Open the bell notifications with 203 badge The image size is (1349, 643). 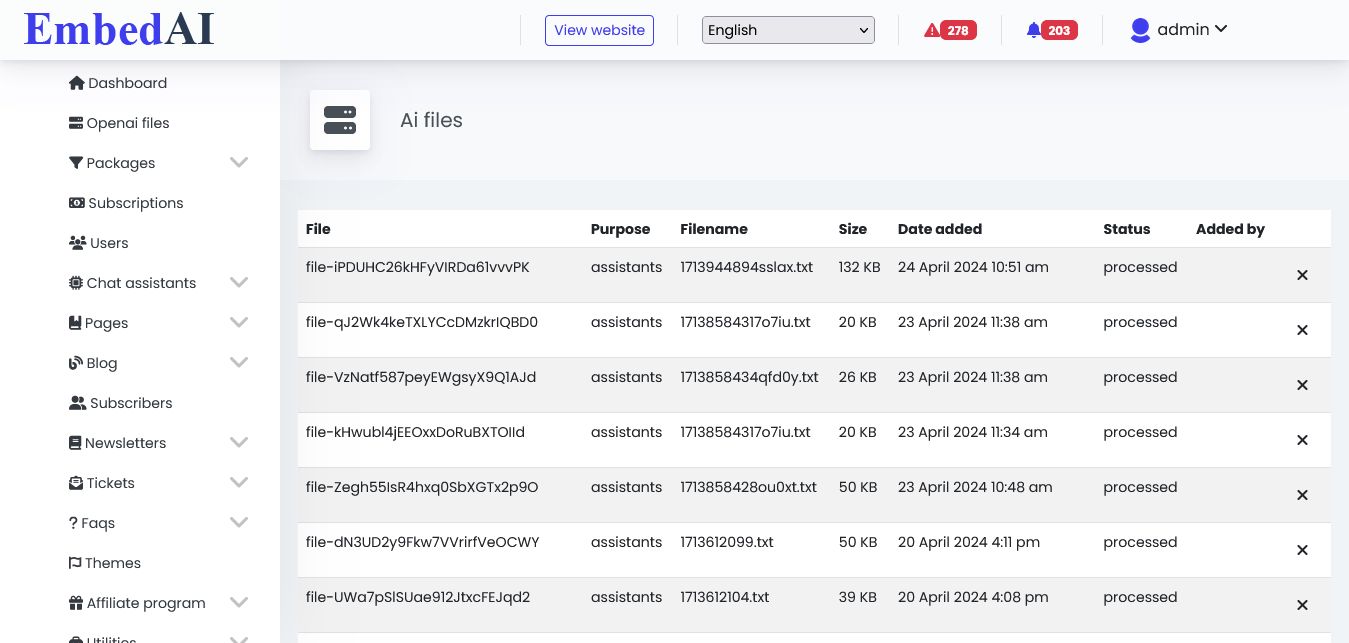pyautogui.click(x=1052, y=30)
